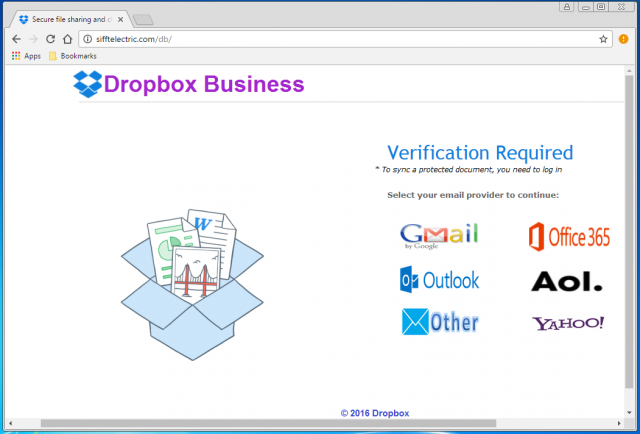Click the scroll up arrow
The image size is (640, 434).
coord(629,71)
